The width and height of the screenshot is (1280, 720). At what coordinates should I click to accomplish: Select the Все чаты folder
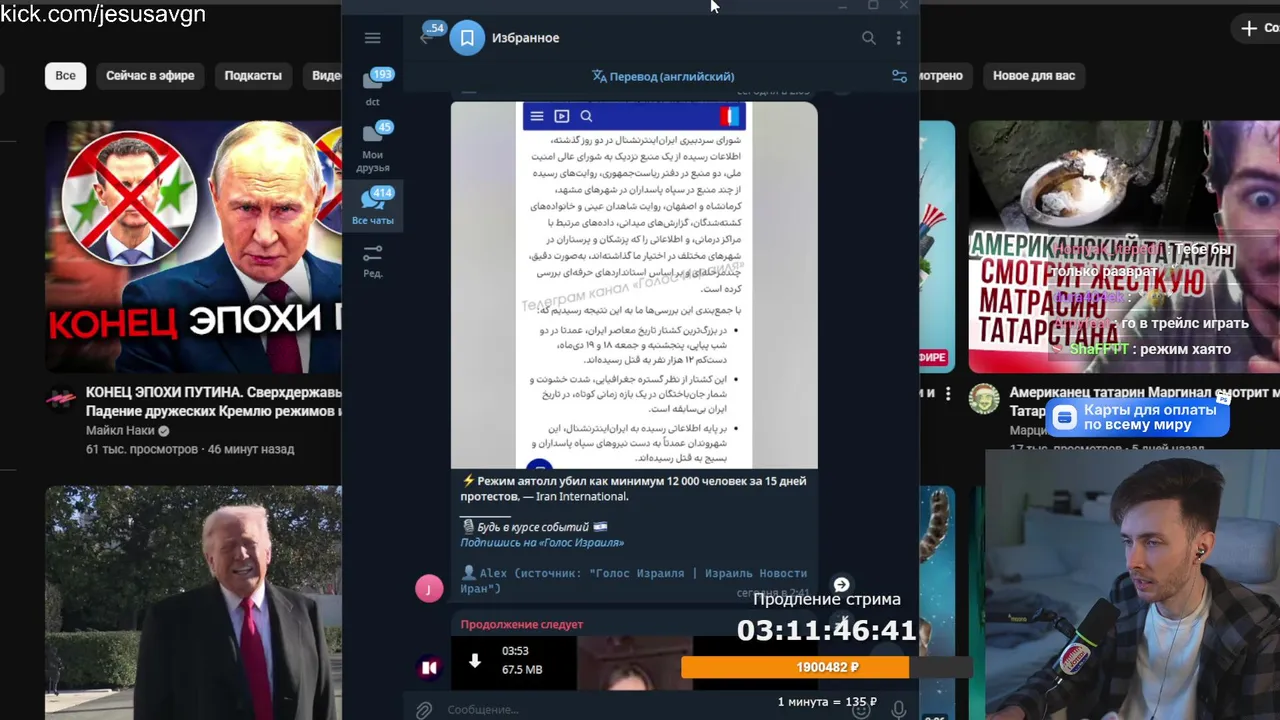point(373,206)
